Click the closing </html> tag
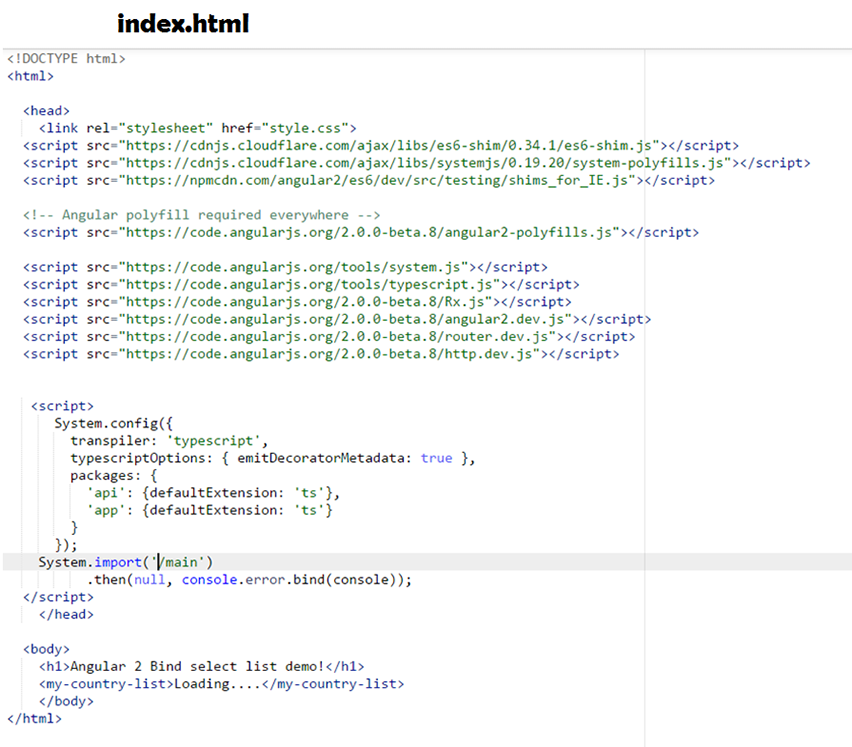 (x=34, y=719)
